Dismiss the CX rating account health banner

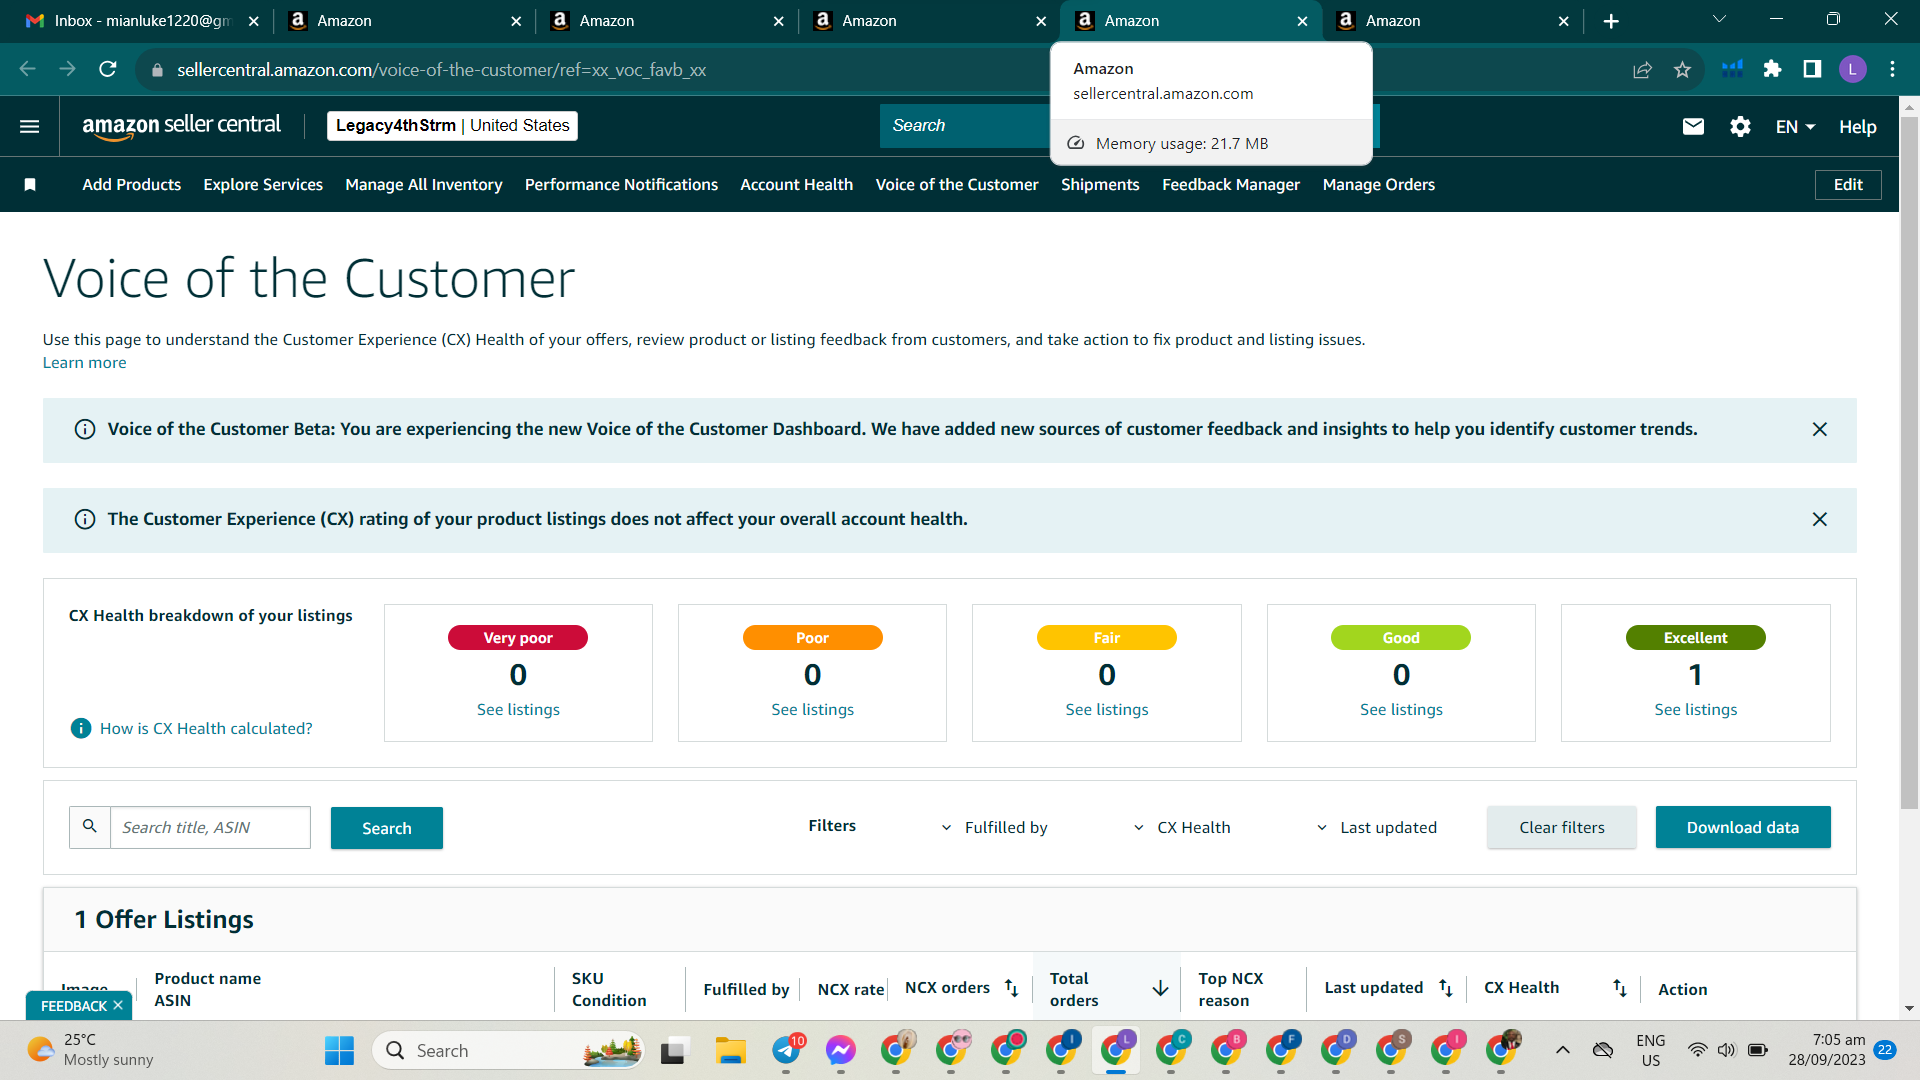[x=1820, y=519]
